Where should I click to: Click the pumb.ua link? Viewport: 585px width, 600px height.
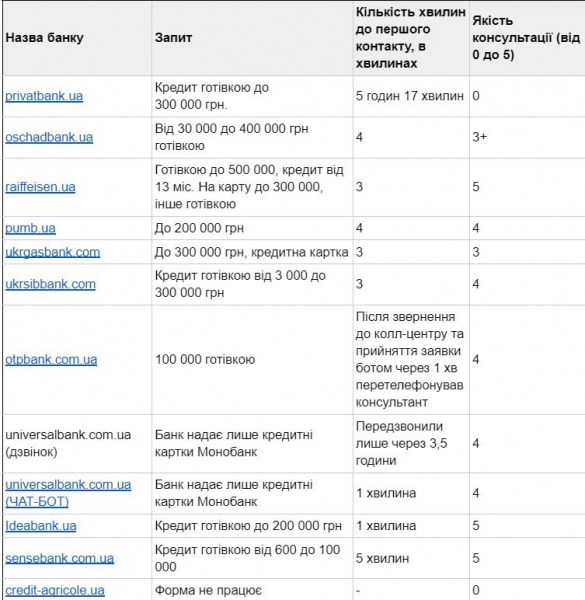point(30,228)
